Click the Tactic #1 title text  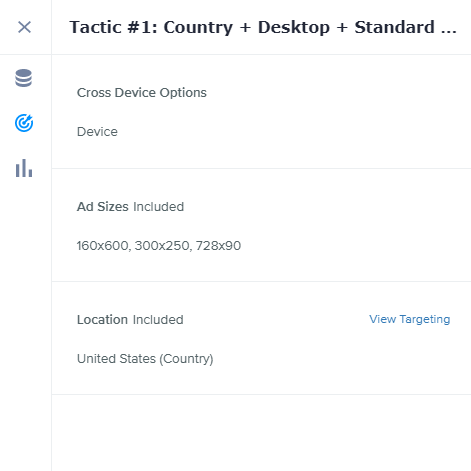tap(263, 27)
